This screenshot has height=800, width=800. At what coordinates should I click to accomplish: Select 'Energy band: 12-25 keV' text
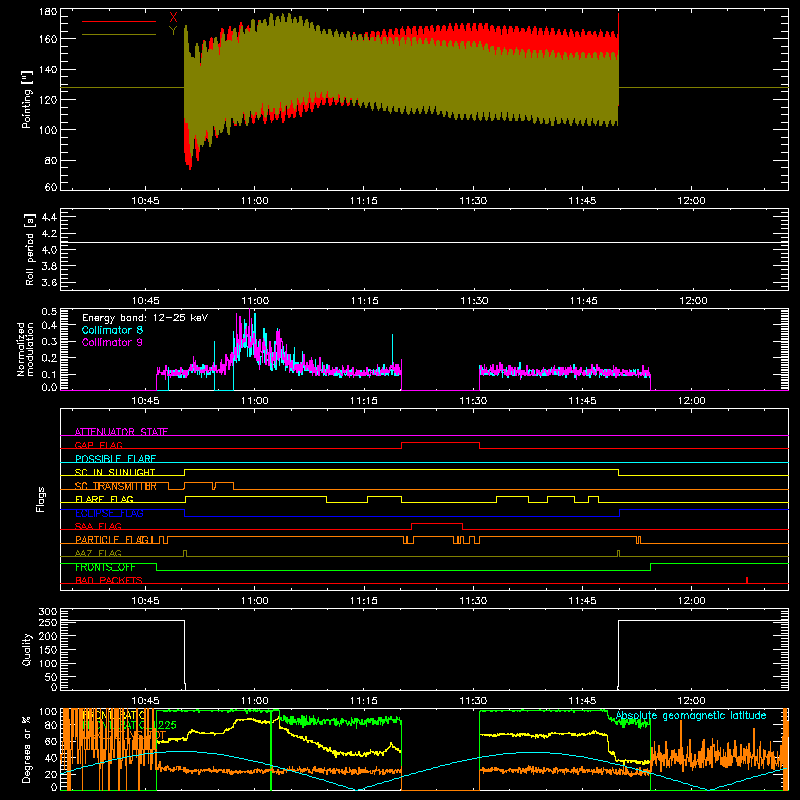tap(145, 318)
